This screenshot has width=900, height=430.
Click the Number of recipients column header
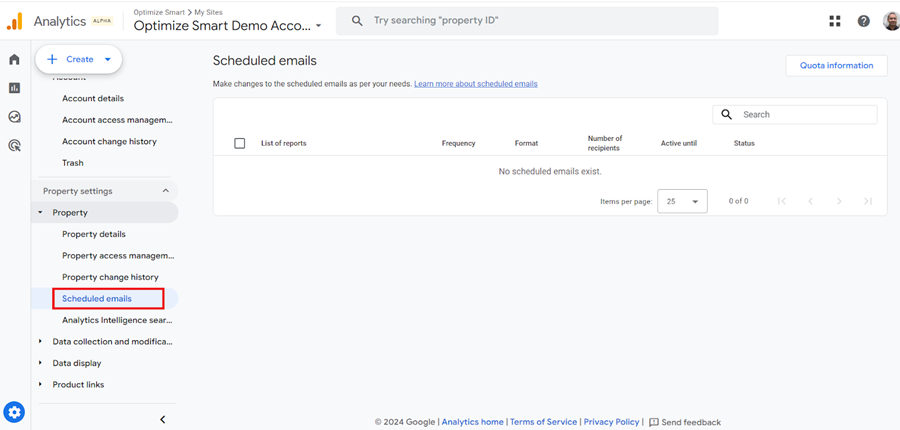tap(605, 144)
